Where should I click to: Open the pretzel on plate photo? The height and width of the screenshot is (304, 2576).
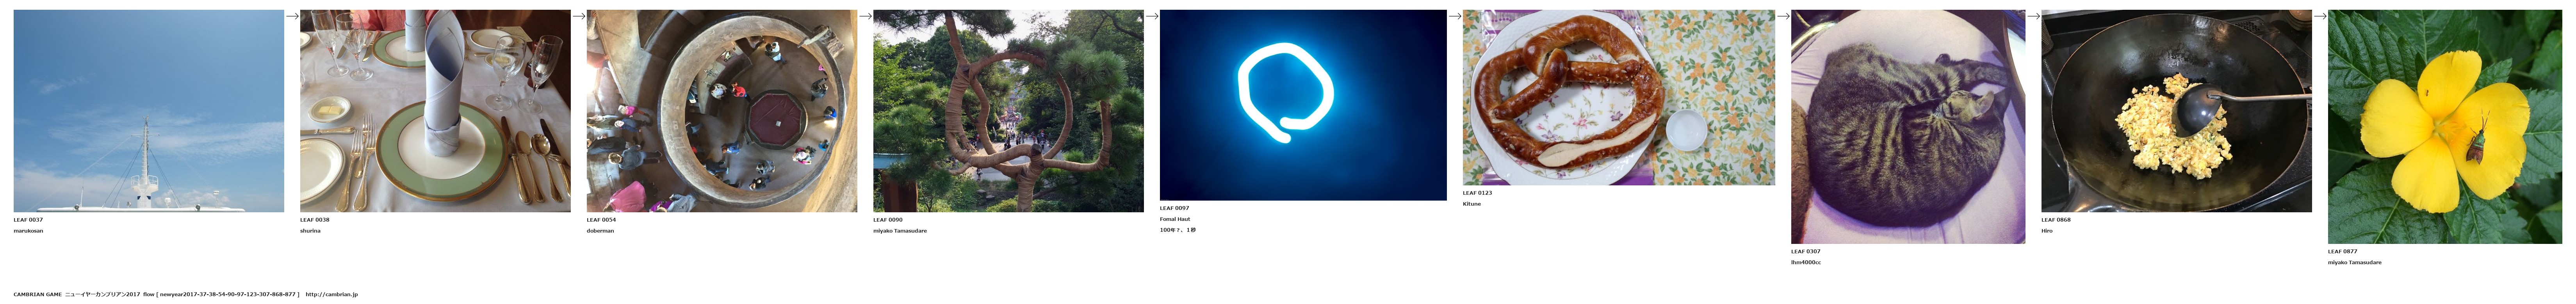[1619, 98]
